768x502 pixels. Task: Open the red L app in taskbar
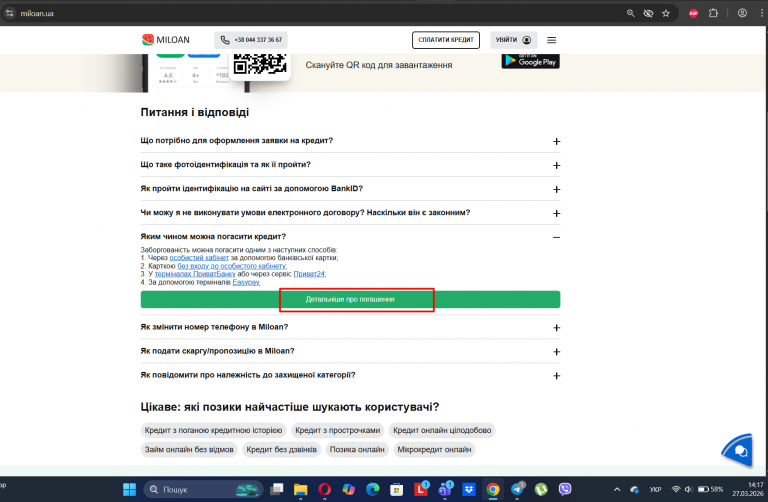click(x=421, y=489)
